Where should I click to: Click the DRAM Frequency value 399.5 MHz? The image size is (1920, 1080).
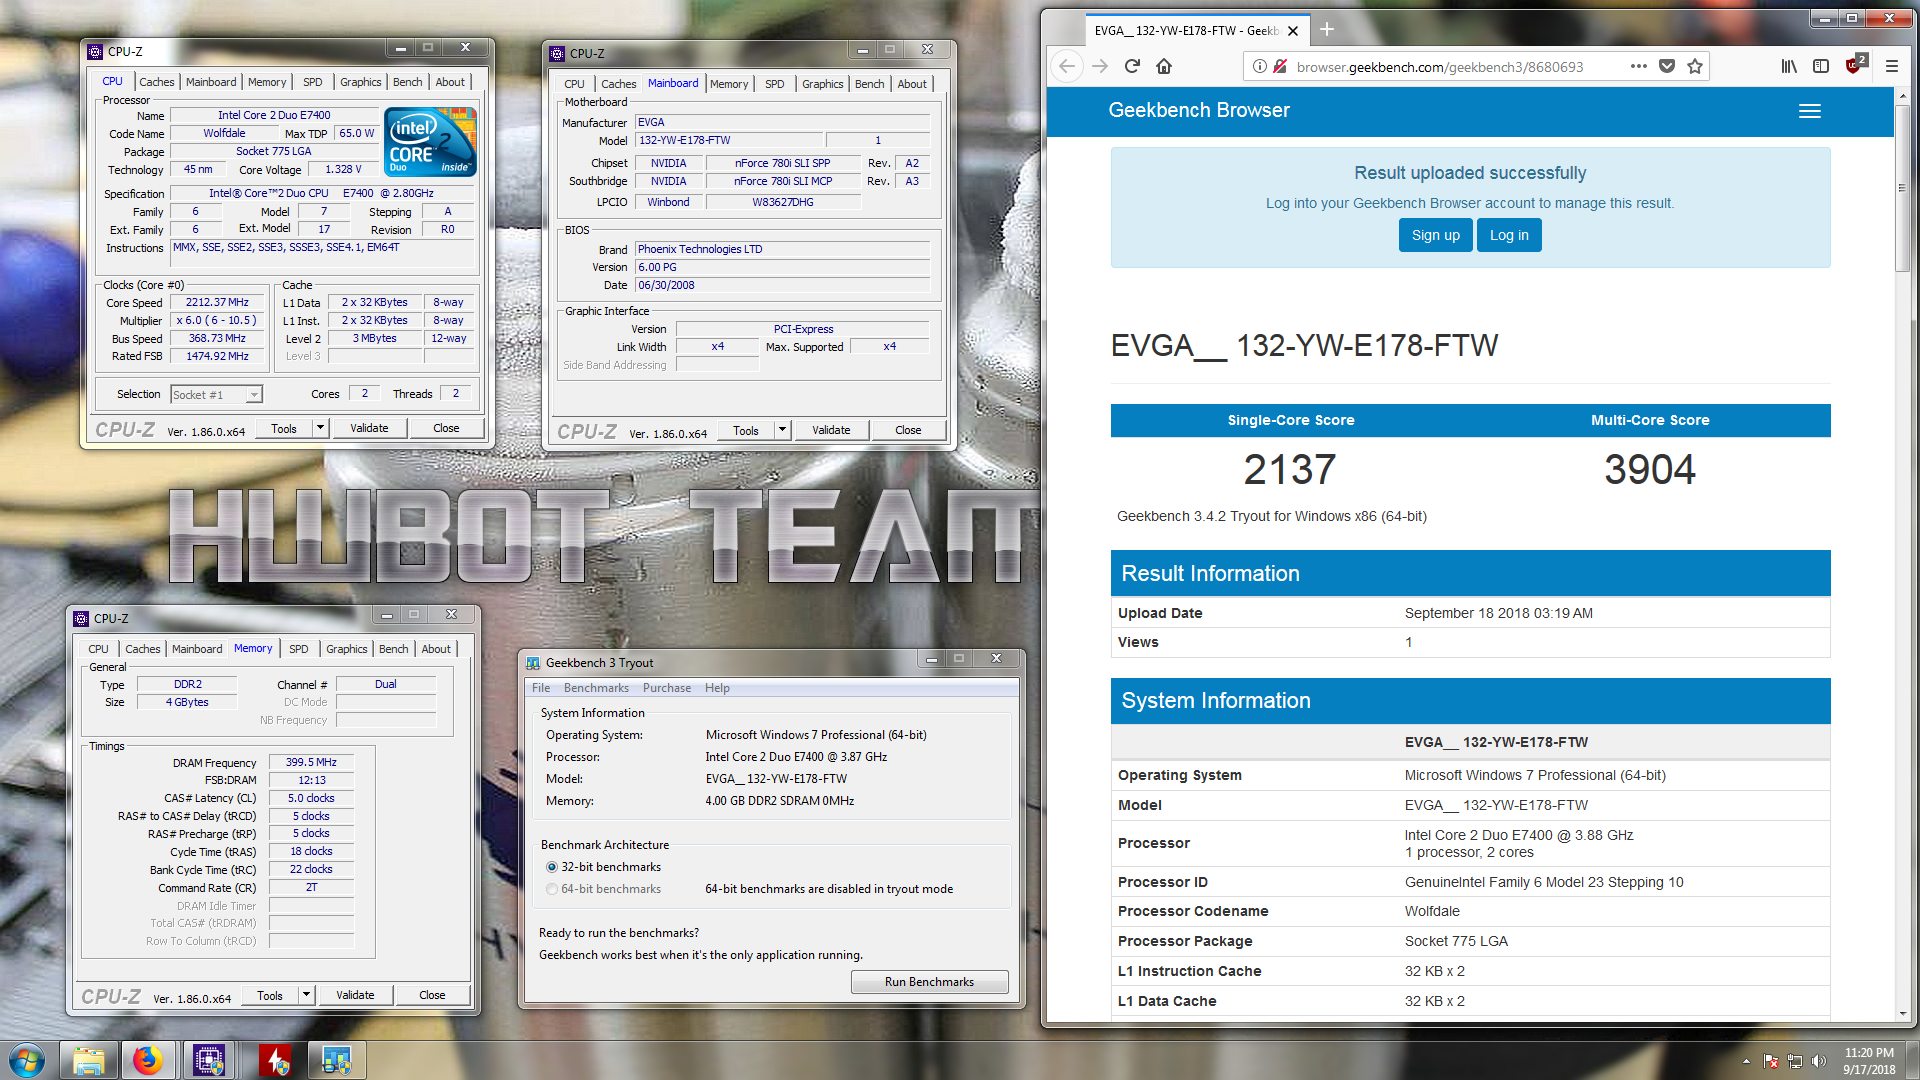coord(311,762)
